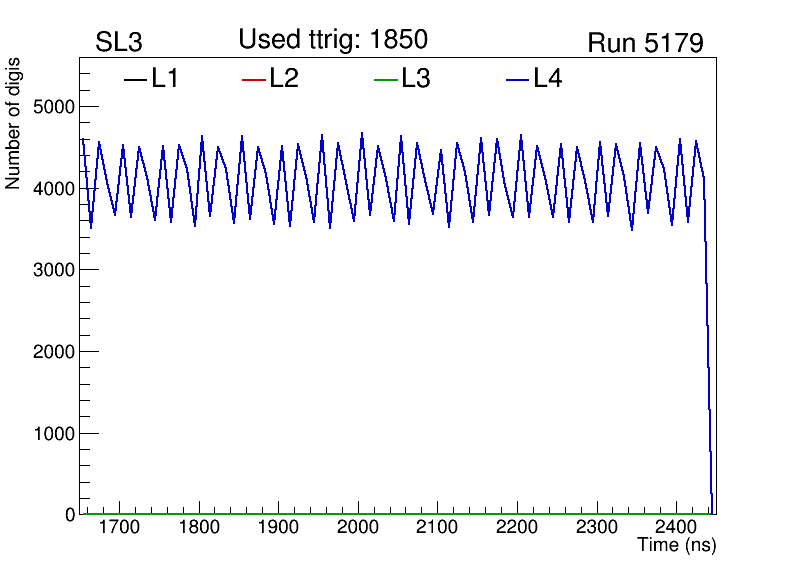
Task: Click the 'Run 5179' label
Action: point(645,43)
